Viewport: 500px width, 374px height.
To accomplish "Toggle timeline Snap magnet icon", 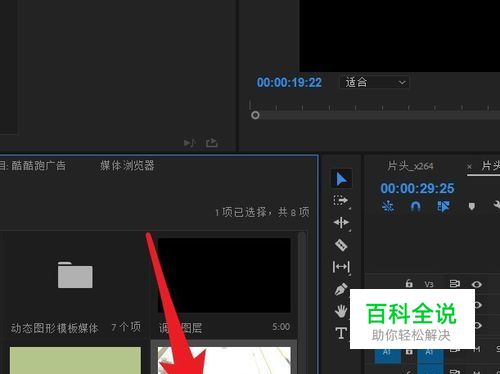I will (x=415, y=207).
